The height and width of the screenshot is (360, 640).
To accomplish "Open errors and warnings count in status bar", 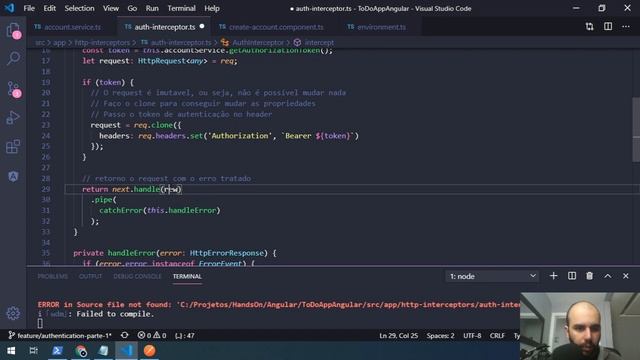I will (151, 335).
